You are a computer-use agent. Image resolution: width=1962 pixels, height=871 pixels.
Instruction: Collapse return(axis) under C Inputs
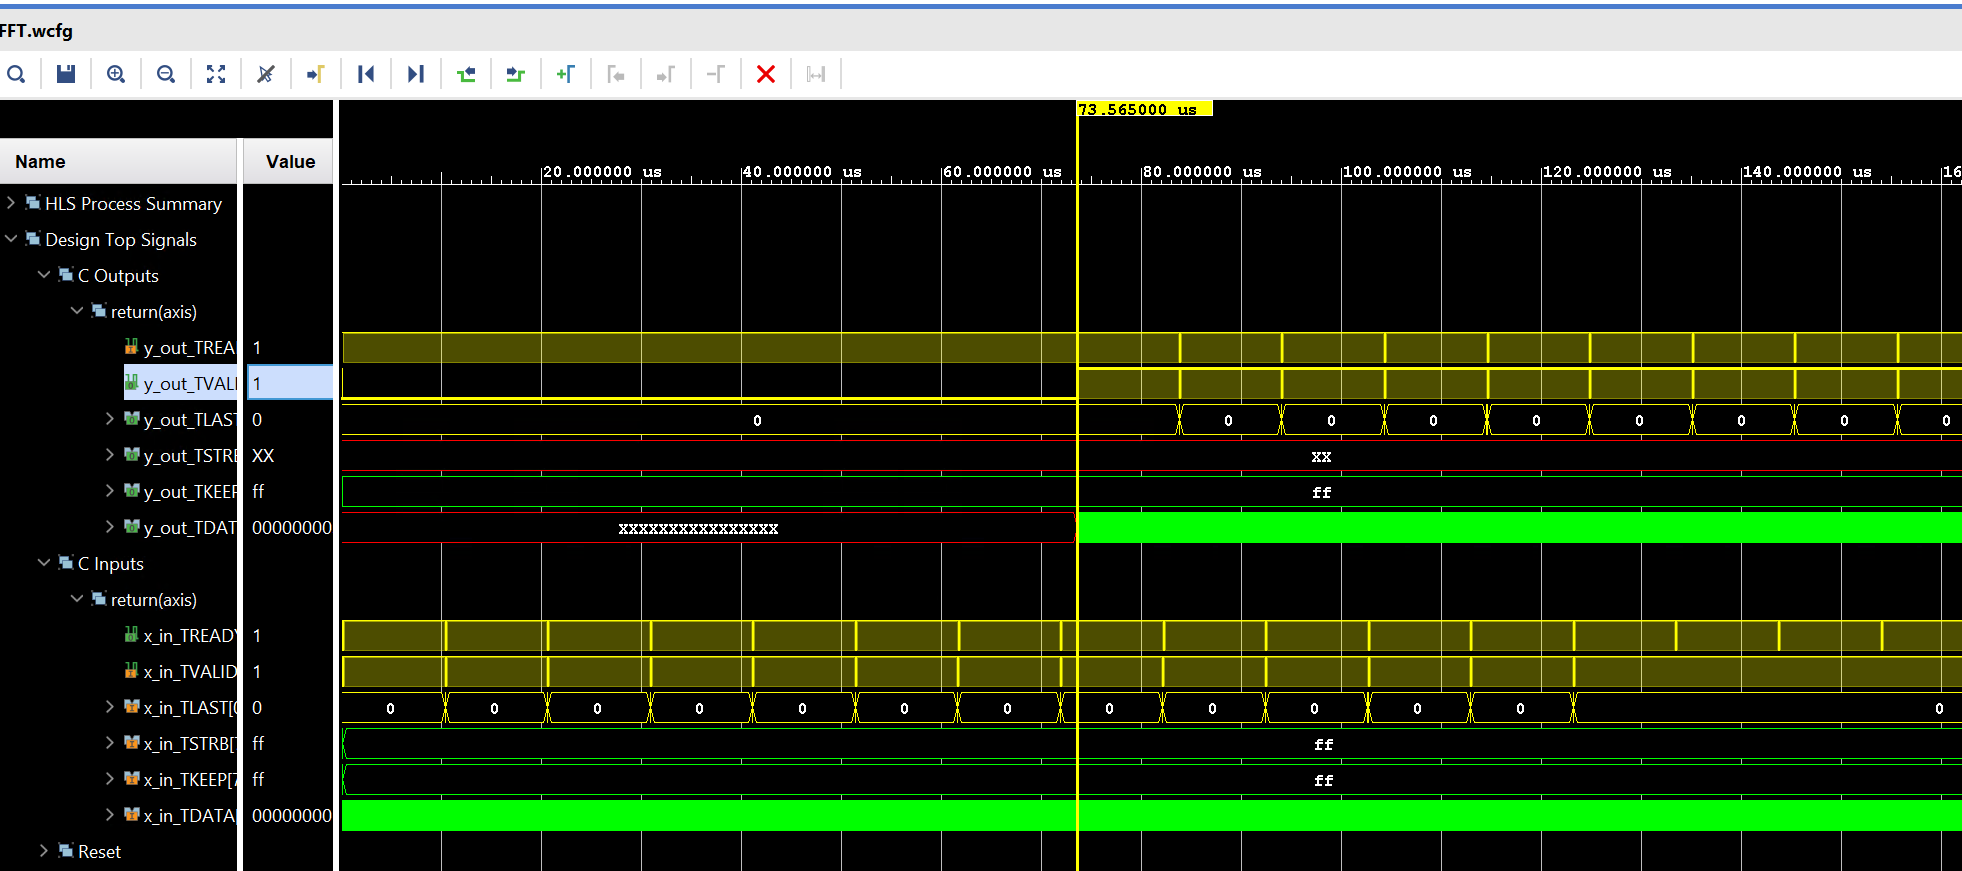pos(77,599)
